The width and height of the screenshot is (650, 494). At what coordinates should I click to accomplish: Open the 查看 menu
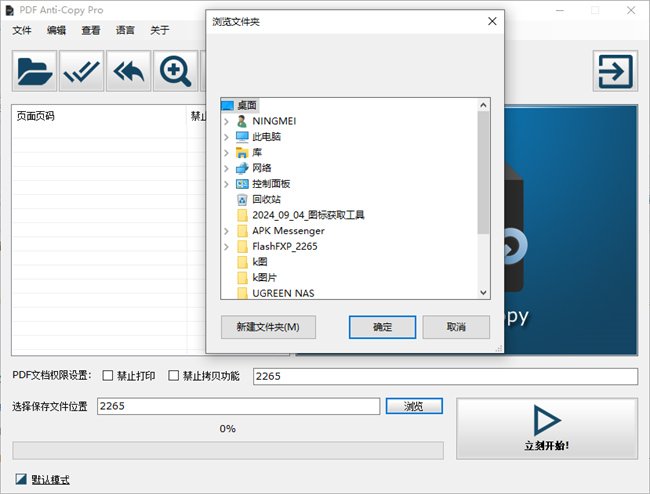point(91,30)
